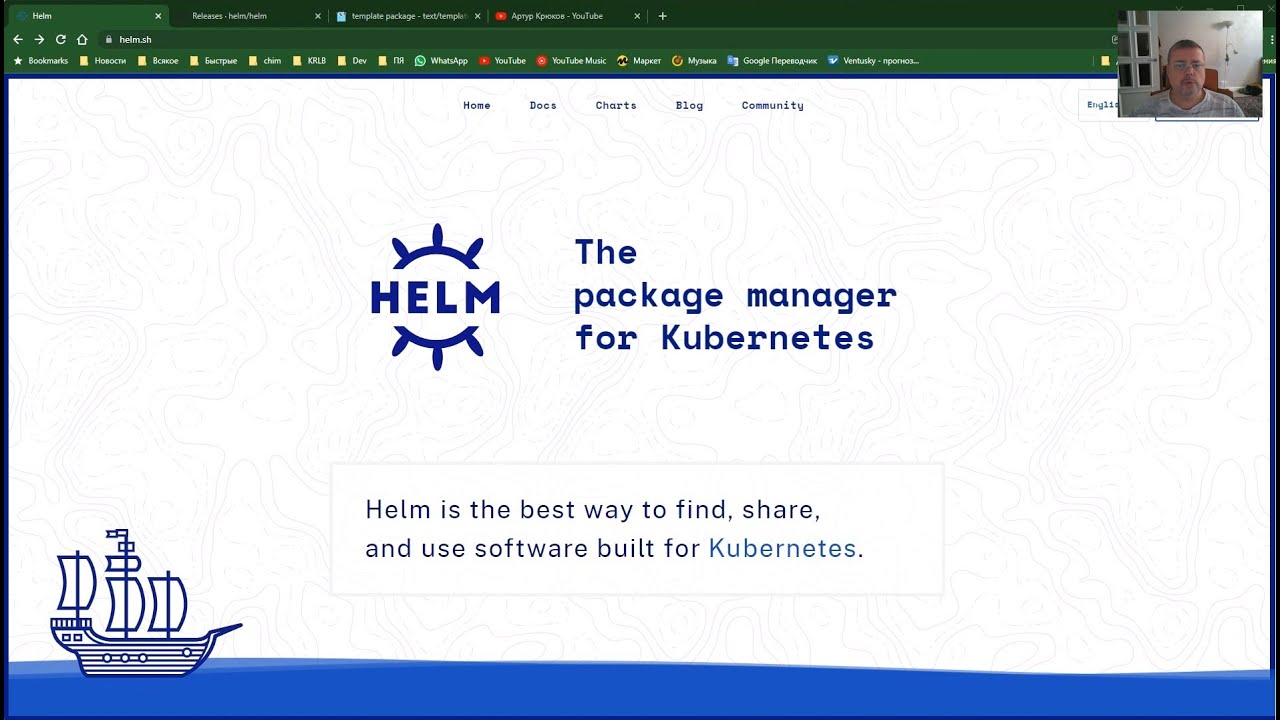Click the text 'Helm is the best way'

(x=499, y=509)
